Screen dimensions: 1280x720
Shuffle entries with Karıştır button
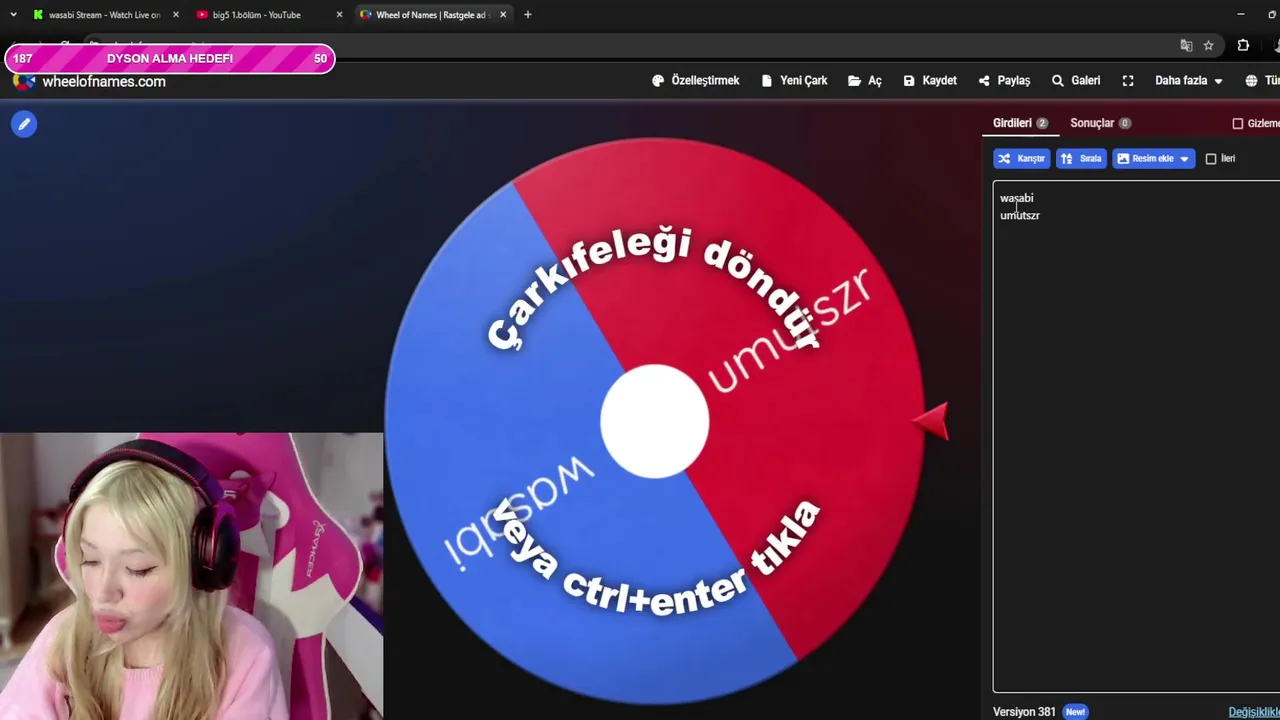point(1021,158)
